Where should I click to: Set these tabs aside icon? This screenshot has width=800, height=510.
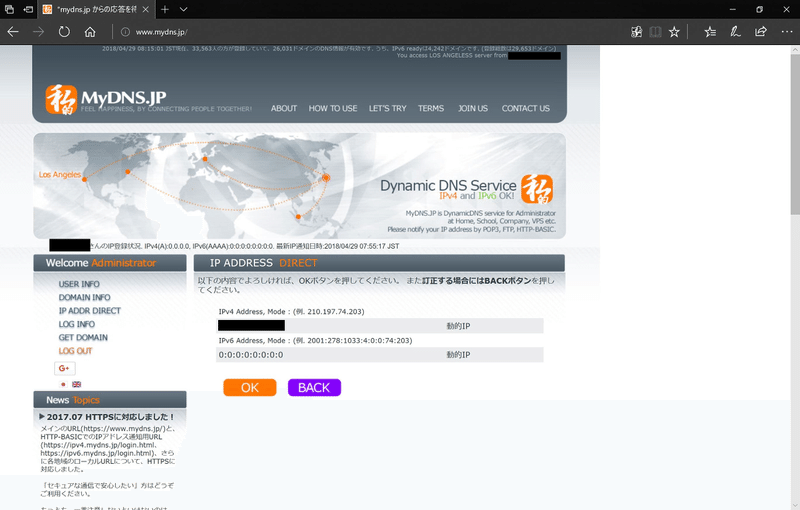[x=29, y=9]
